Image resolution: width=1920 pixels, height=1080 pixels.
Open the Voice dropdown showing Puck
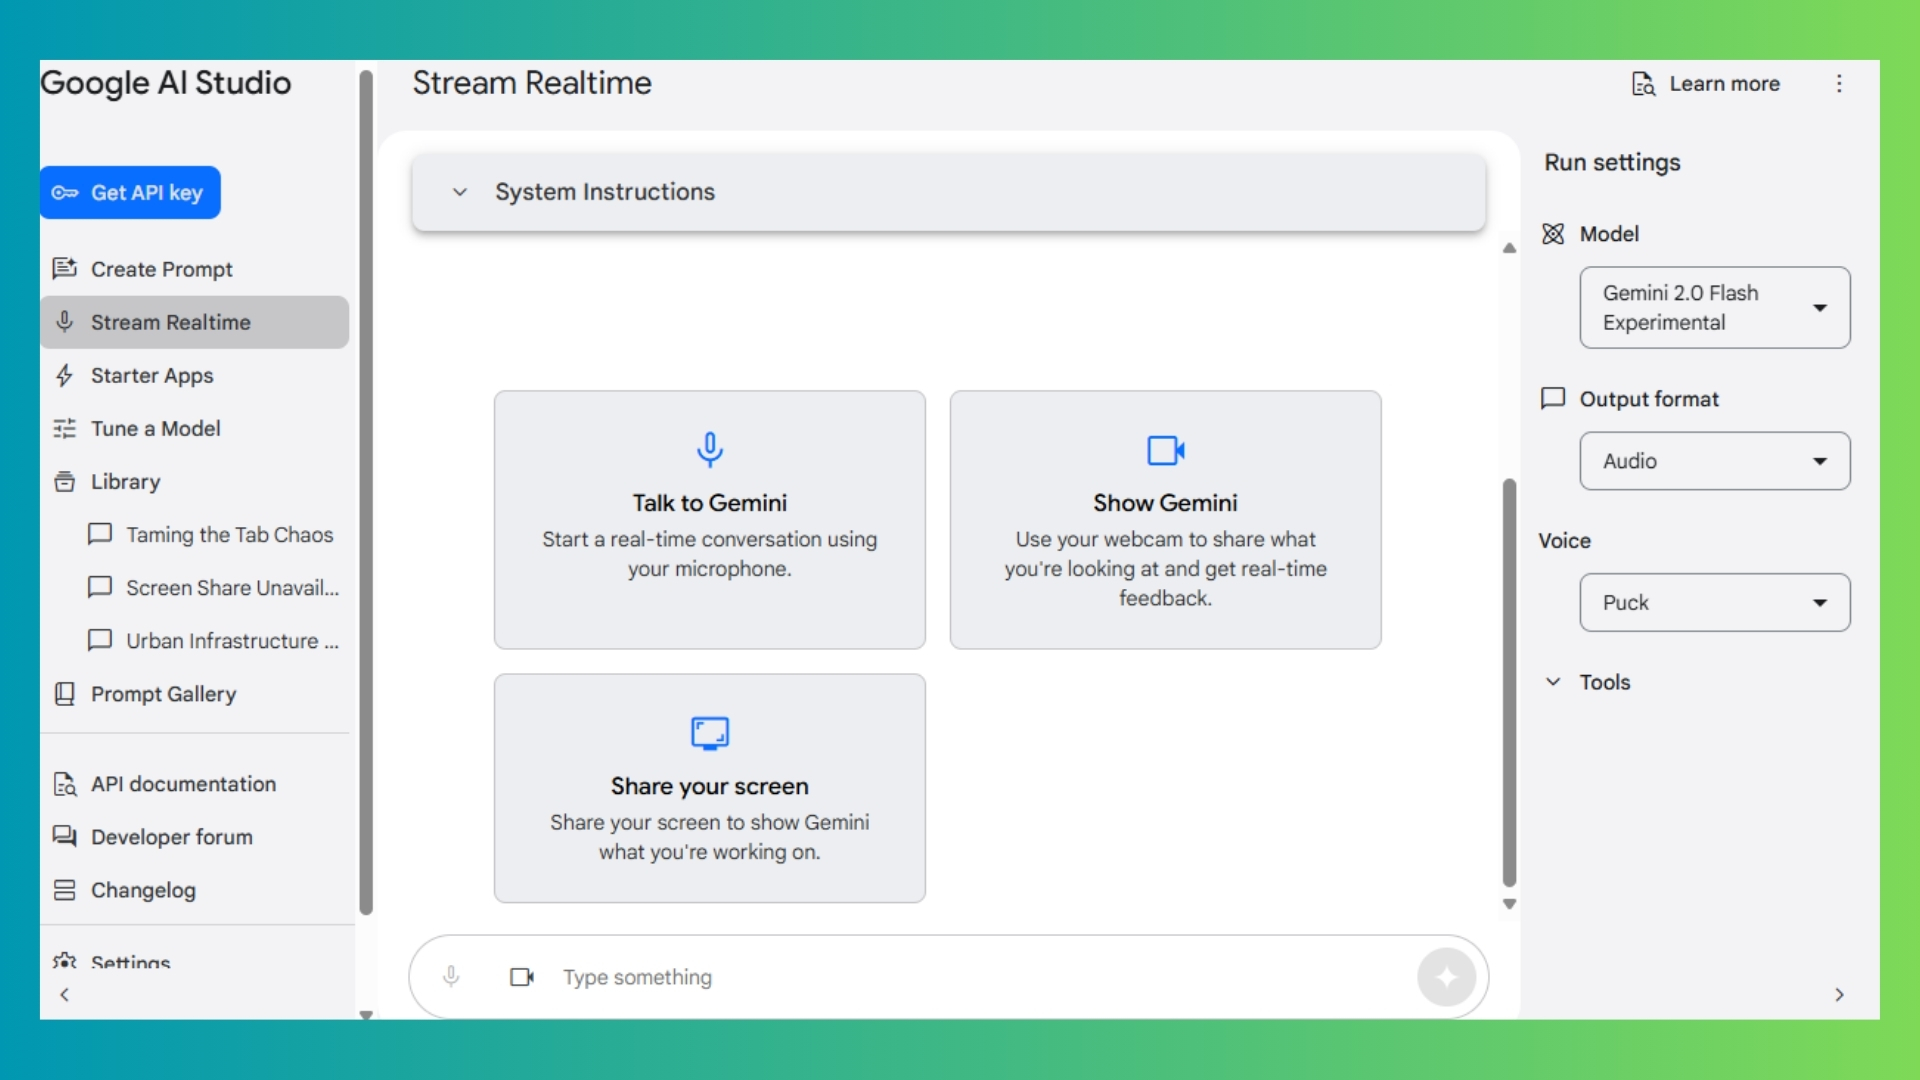point(1714,602)
